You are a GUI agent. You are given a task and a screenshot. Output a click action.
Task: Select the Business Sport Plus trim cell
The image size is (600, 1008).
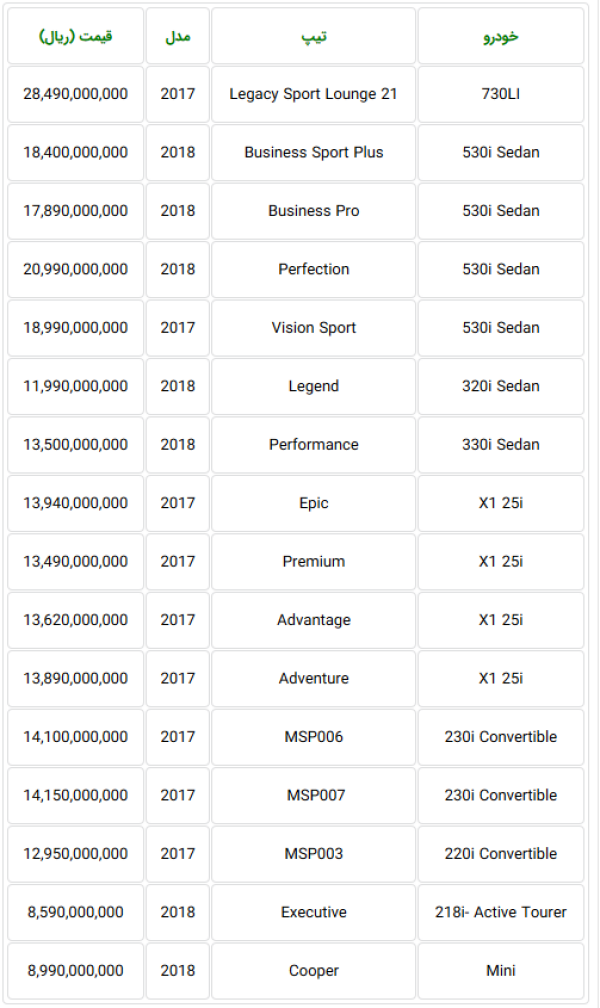[313, 152]
